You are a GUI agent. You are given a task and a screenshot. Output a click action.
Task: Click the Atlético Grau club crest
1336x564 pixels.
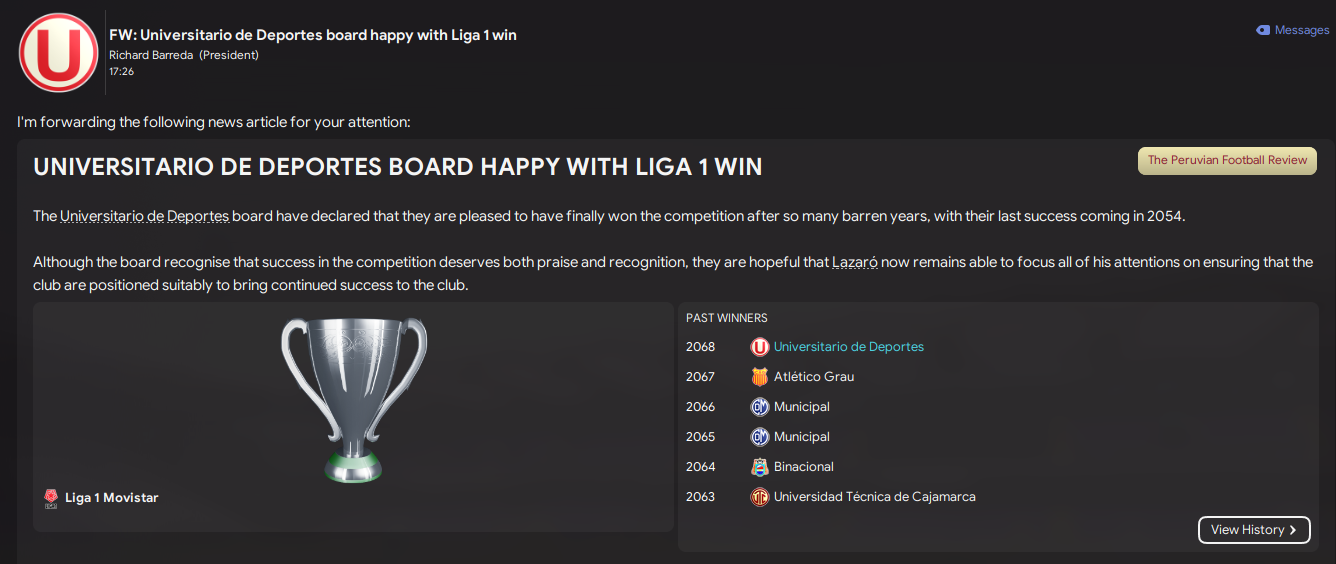(760, 377)
